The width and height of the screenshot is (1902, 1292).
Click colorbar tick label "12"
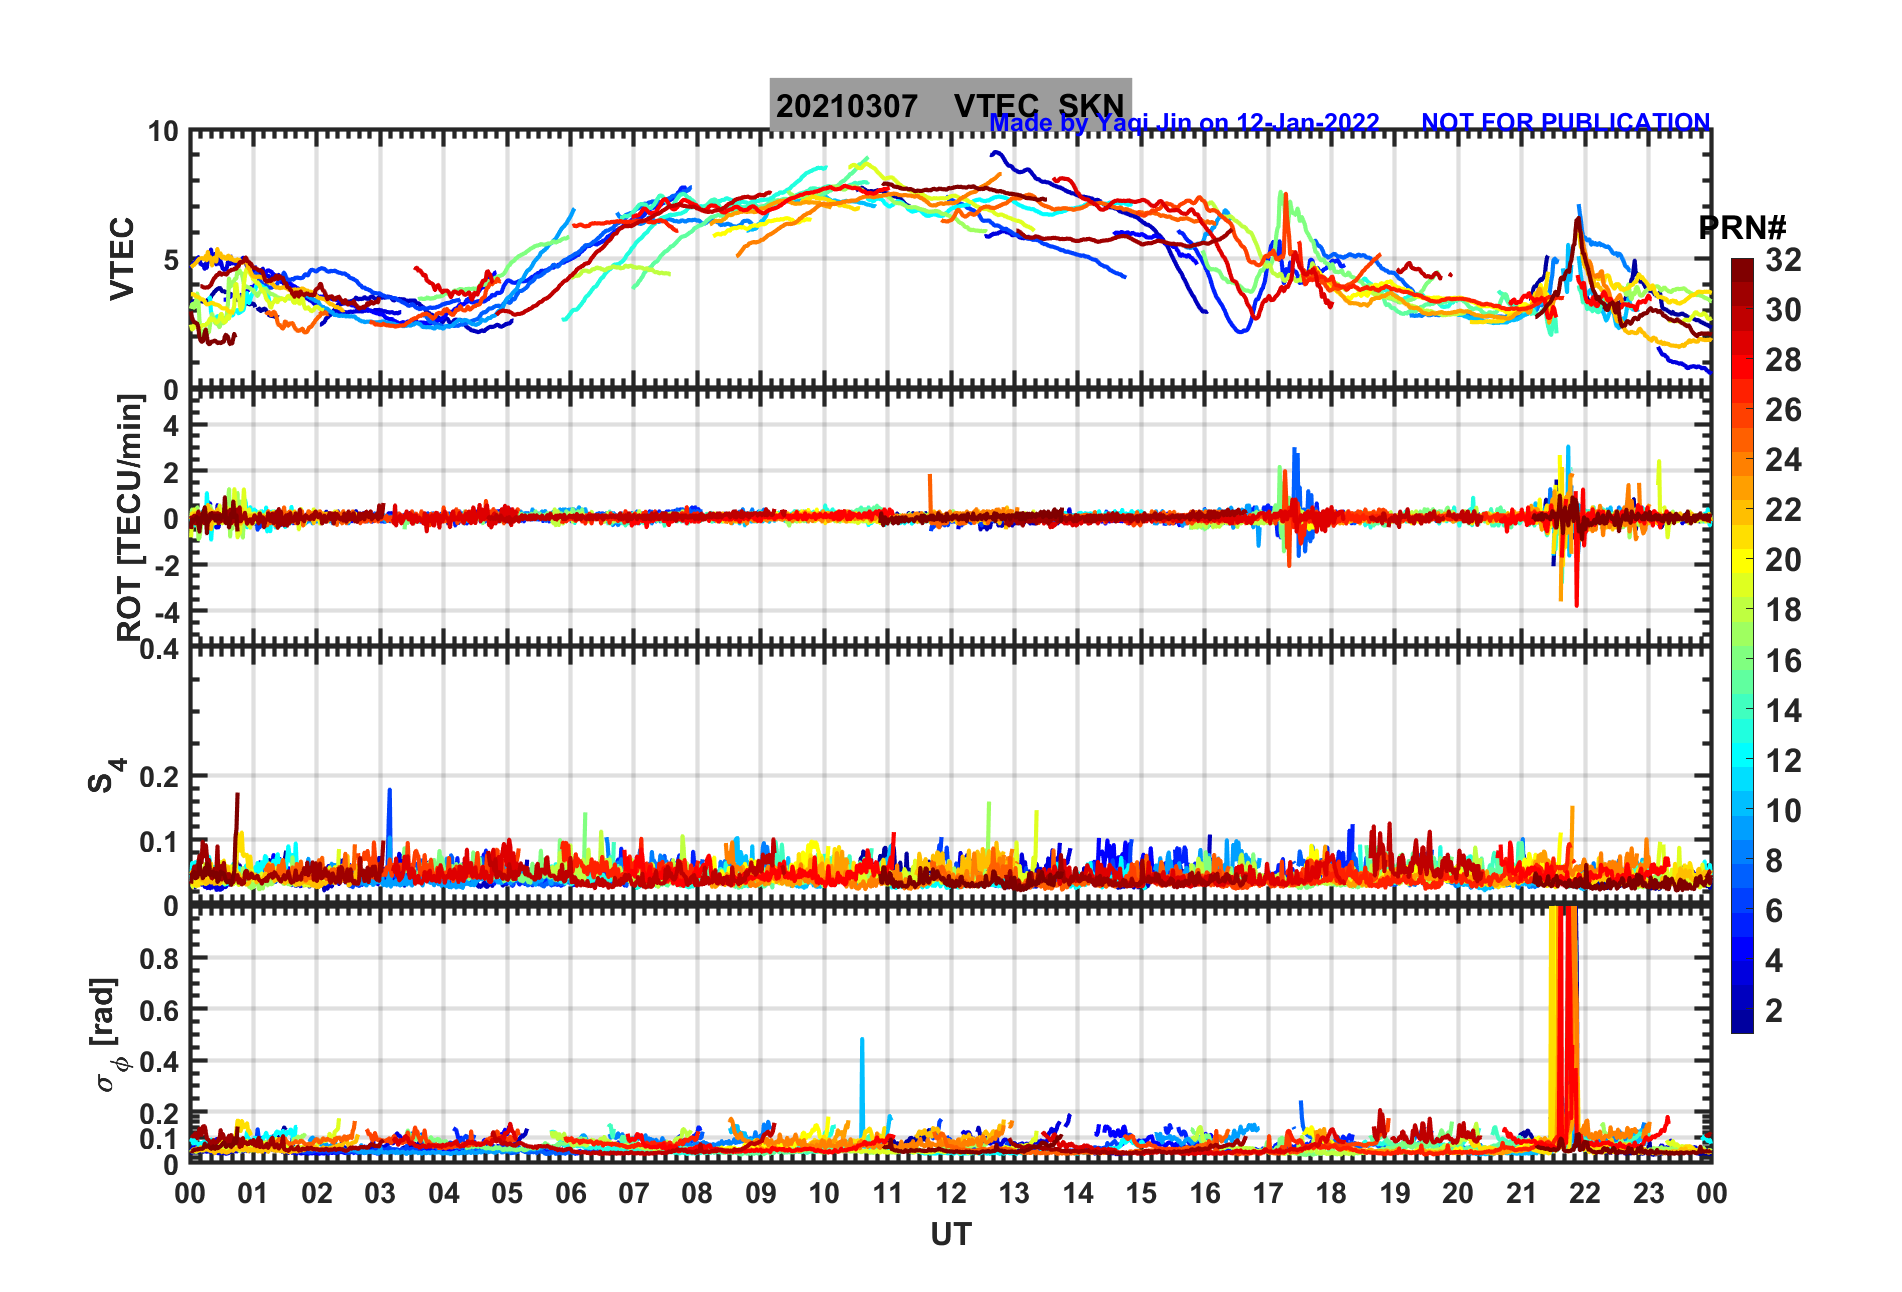[1783, 761]
